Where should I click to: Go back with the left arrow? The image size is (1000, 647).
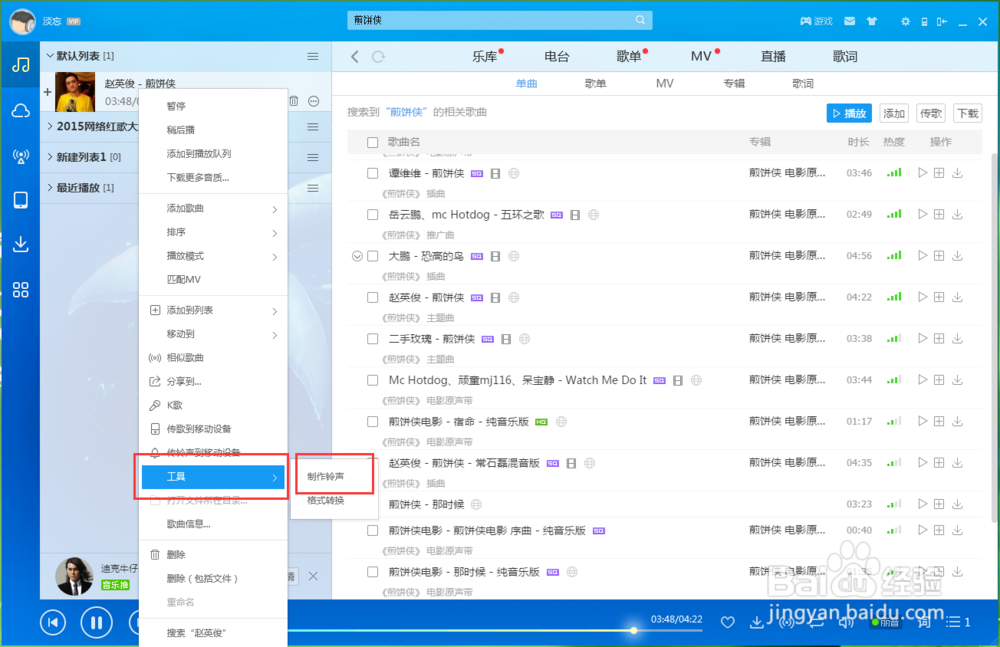(355, 57)
